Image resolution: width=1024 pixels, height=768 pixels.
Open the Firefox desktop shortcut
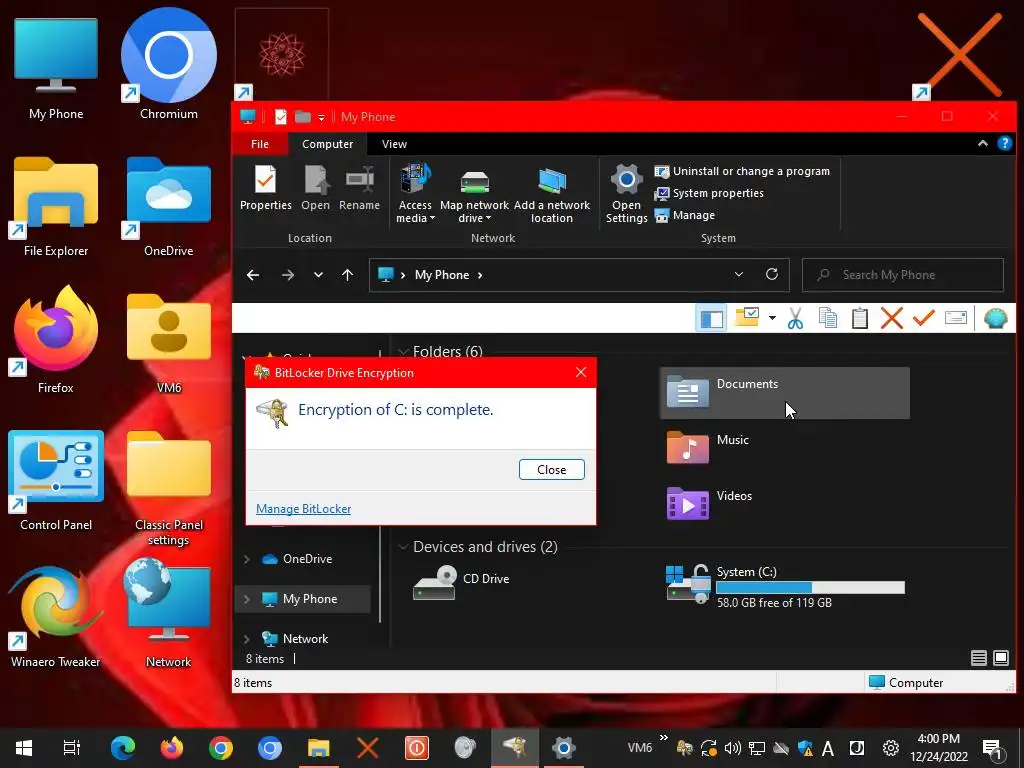click(x=56, y=340)
